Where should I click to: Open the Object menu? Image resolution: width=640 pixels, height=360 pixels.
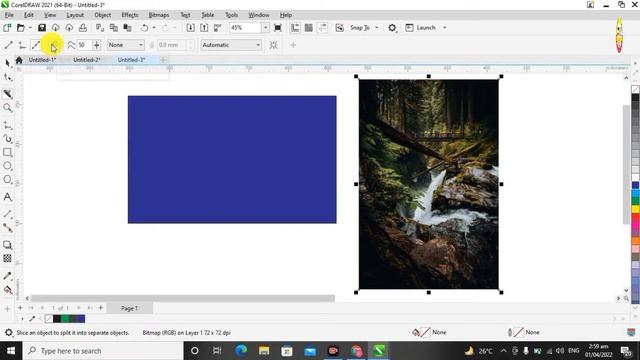tap(102, 15)
